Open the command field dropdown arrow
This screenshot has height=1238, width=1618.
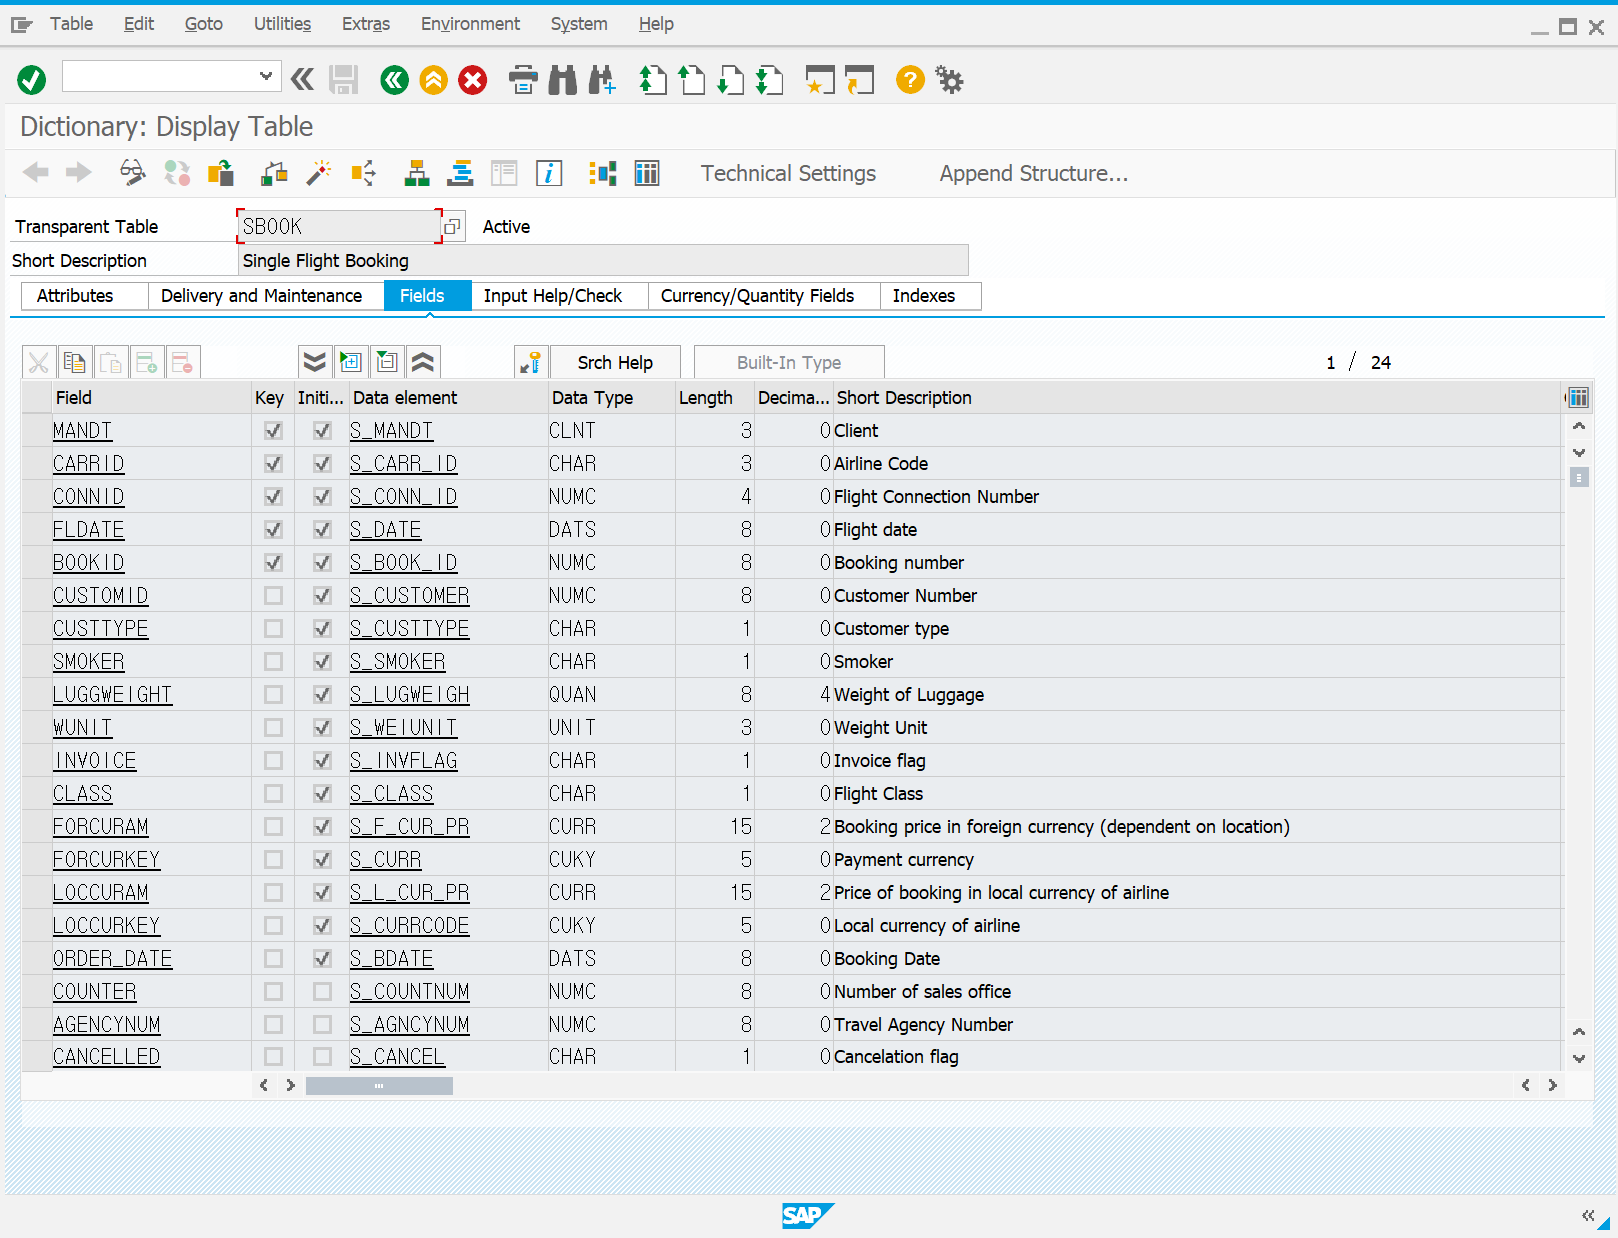[x=265, y=76]
